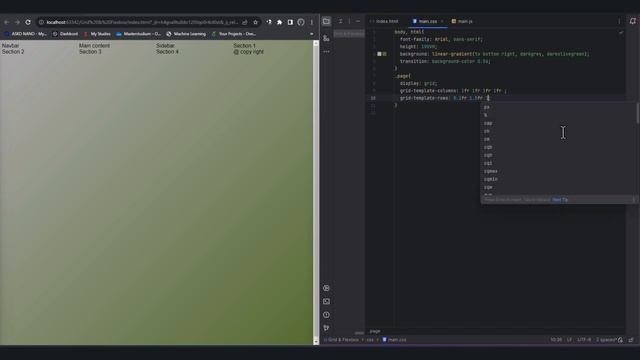
Task: Click the Expand/Collapse all project tree icon
Action: coord(340,21)
